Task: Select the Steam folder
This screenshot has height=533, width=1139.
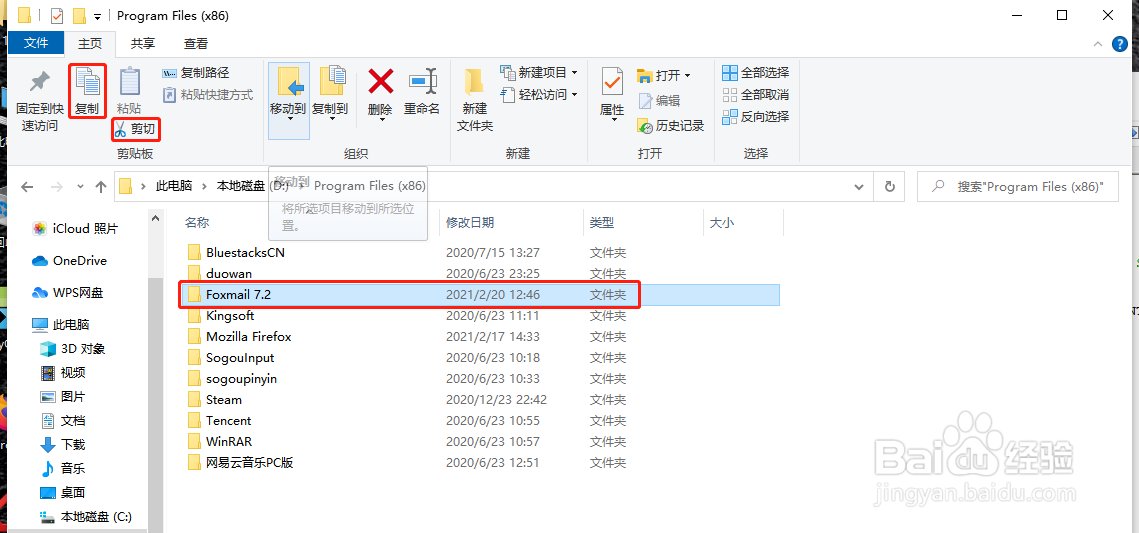Action: [224, 399]
